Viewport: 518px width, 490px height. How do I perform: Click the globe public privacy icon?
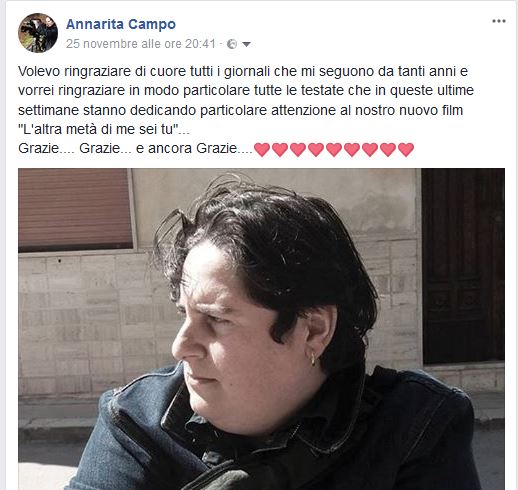pyautogui.click(x=232, y=44)
